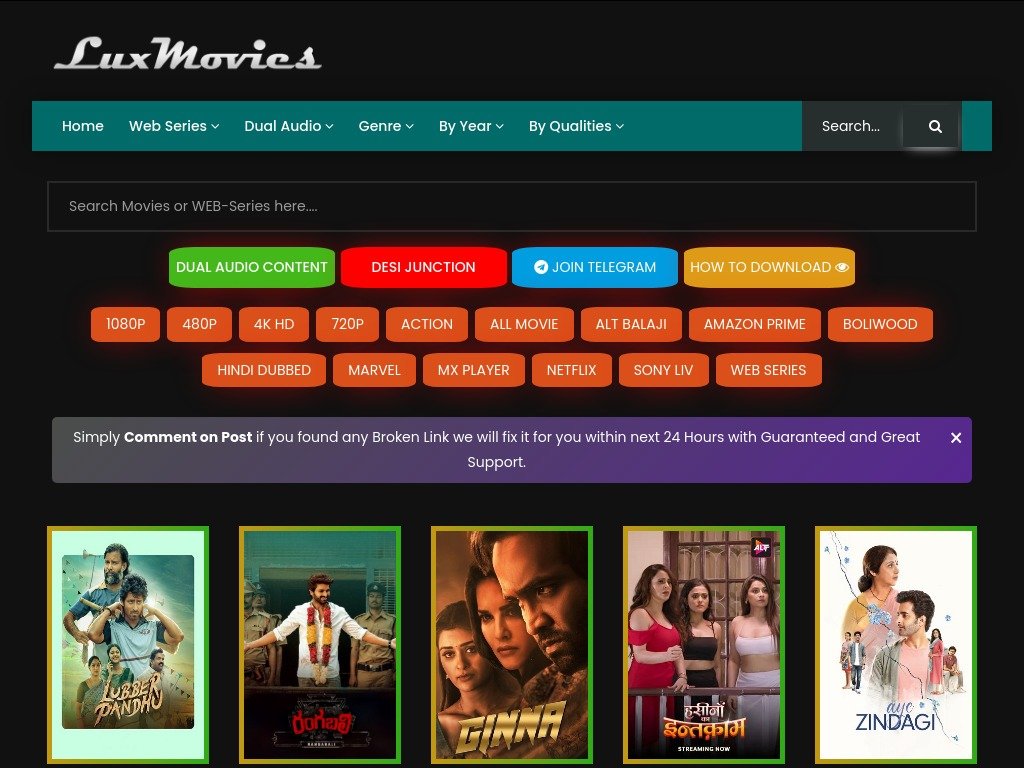Screen dimensions: 1024x768
Task: Dismiss the Broken Link notice with the X
Action: pyautogui.click(x=955, y=437)
